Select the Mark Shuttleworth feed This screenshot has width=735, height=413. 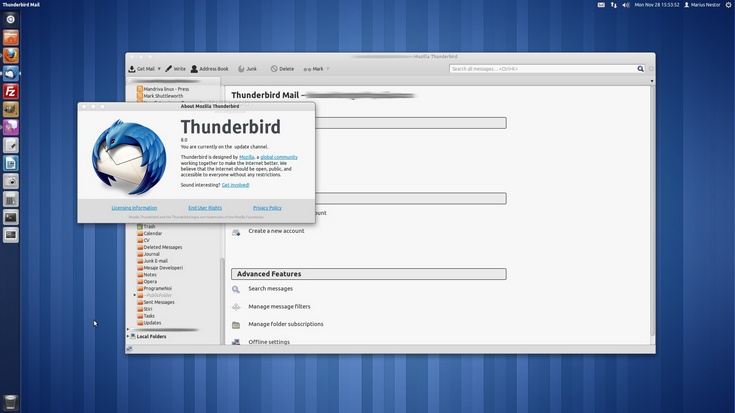(159, 96)
